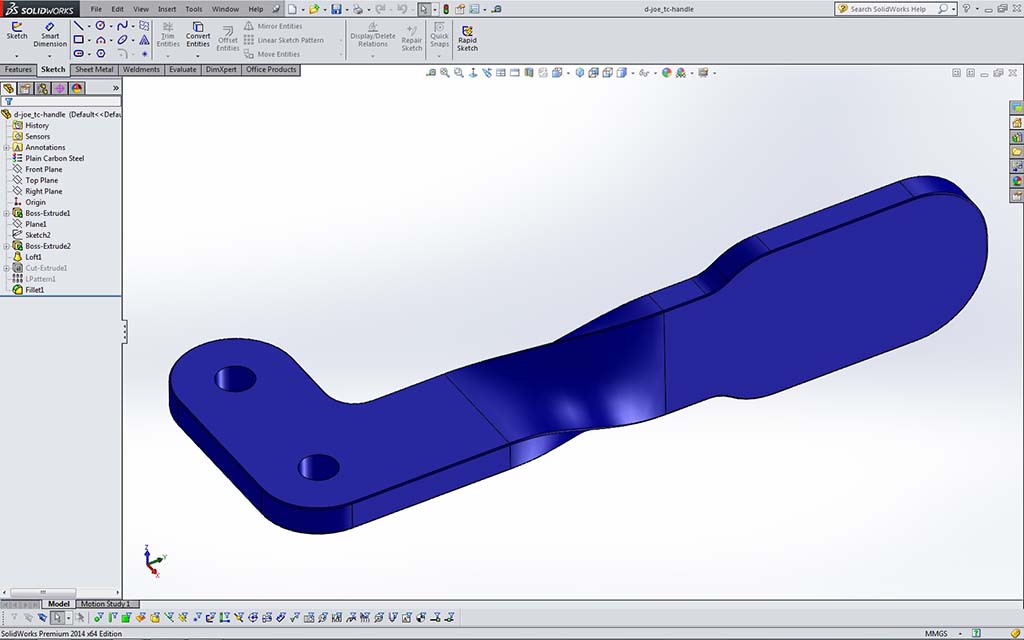Switch to the Sheet Metal tab
Viewport: 1024px width, 640px height.
point(94,70)
